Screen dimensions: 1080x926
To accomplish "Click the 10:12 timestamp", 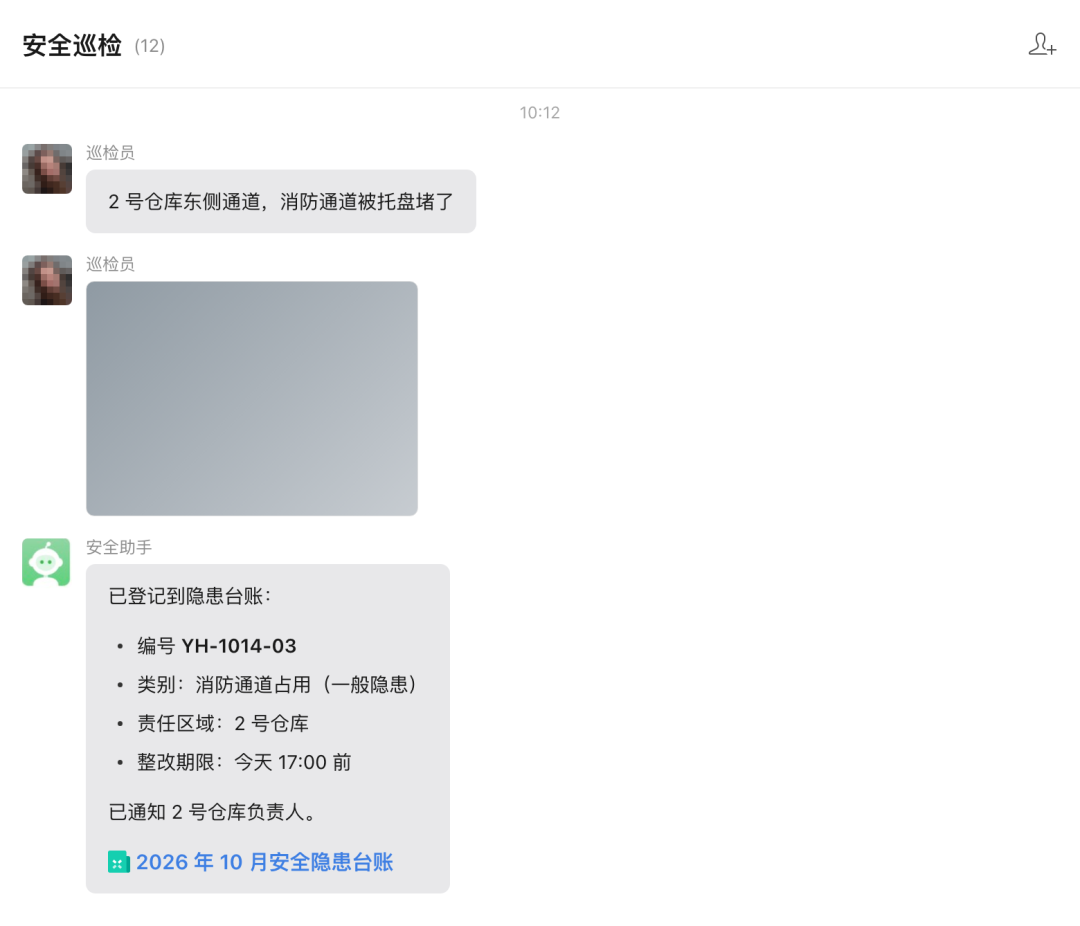I will point(540,112).
